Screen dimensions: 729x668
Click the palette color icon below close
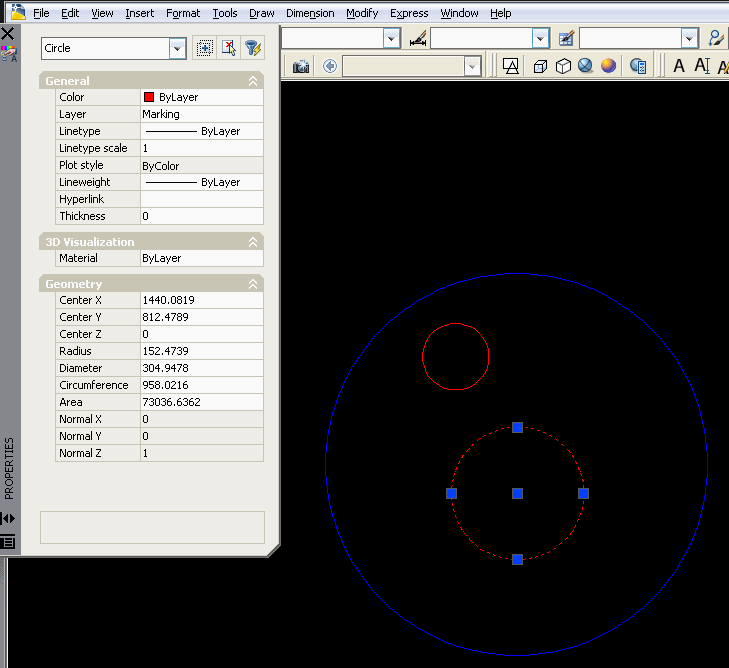(x=9, y=54)
